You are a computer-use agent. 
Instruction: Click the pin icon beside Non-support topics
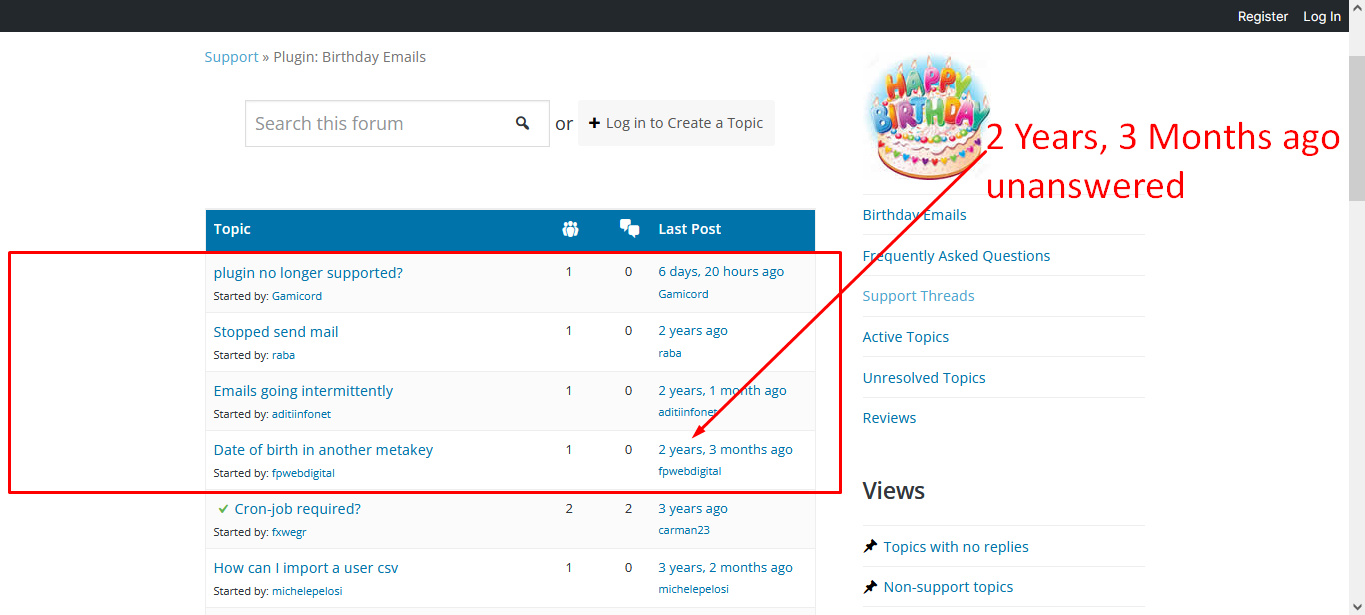pos(870,587)
